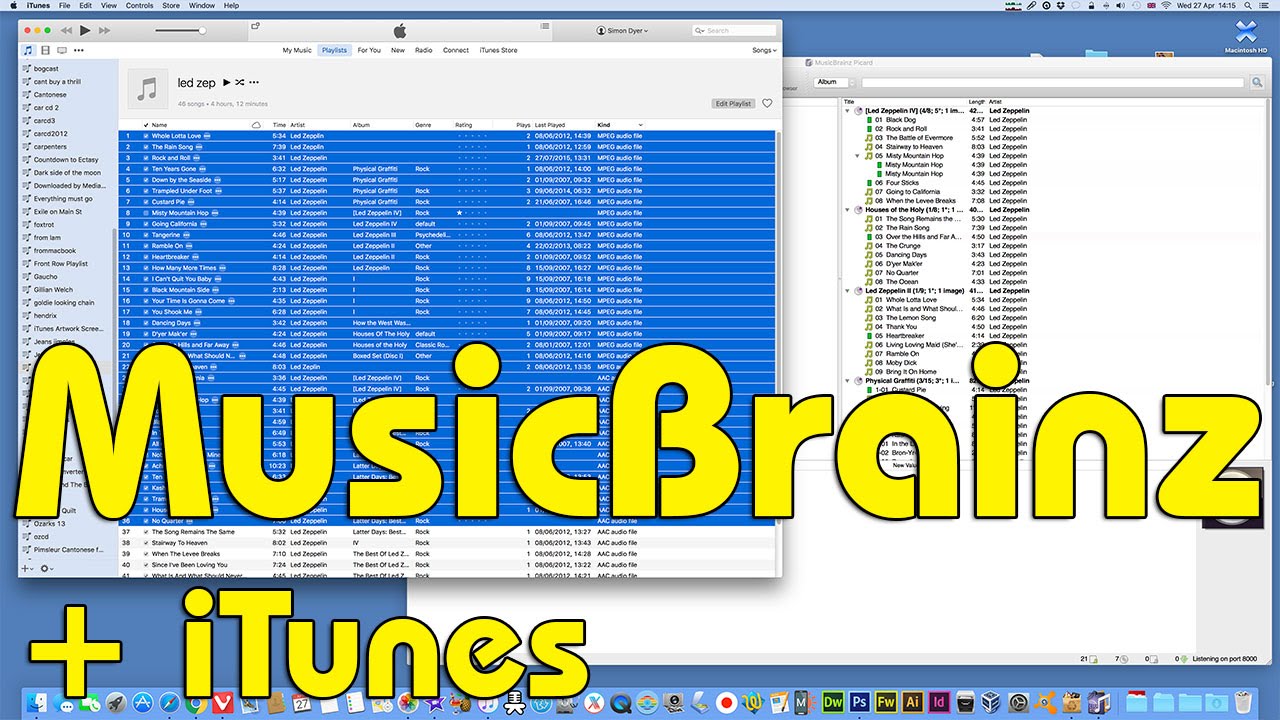Open the Store menu in menu bar
1280x720 pixels.
pyautogui.click(x=171, y=6)
